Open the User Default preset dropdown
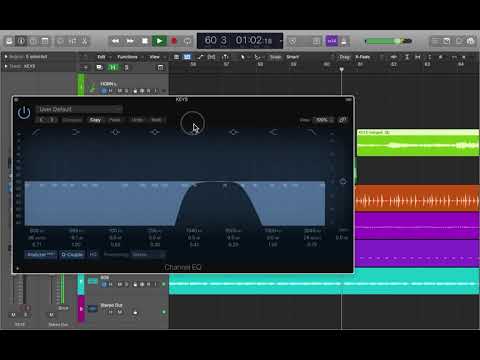 click(79, 109)
